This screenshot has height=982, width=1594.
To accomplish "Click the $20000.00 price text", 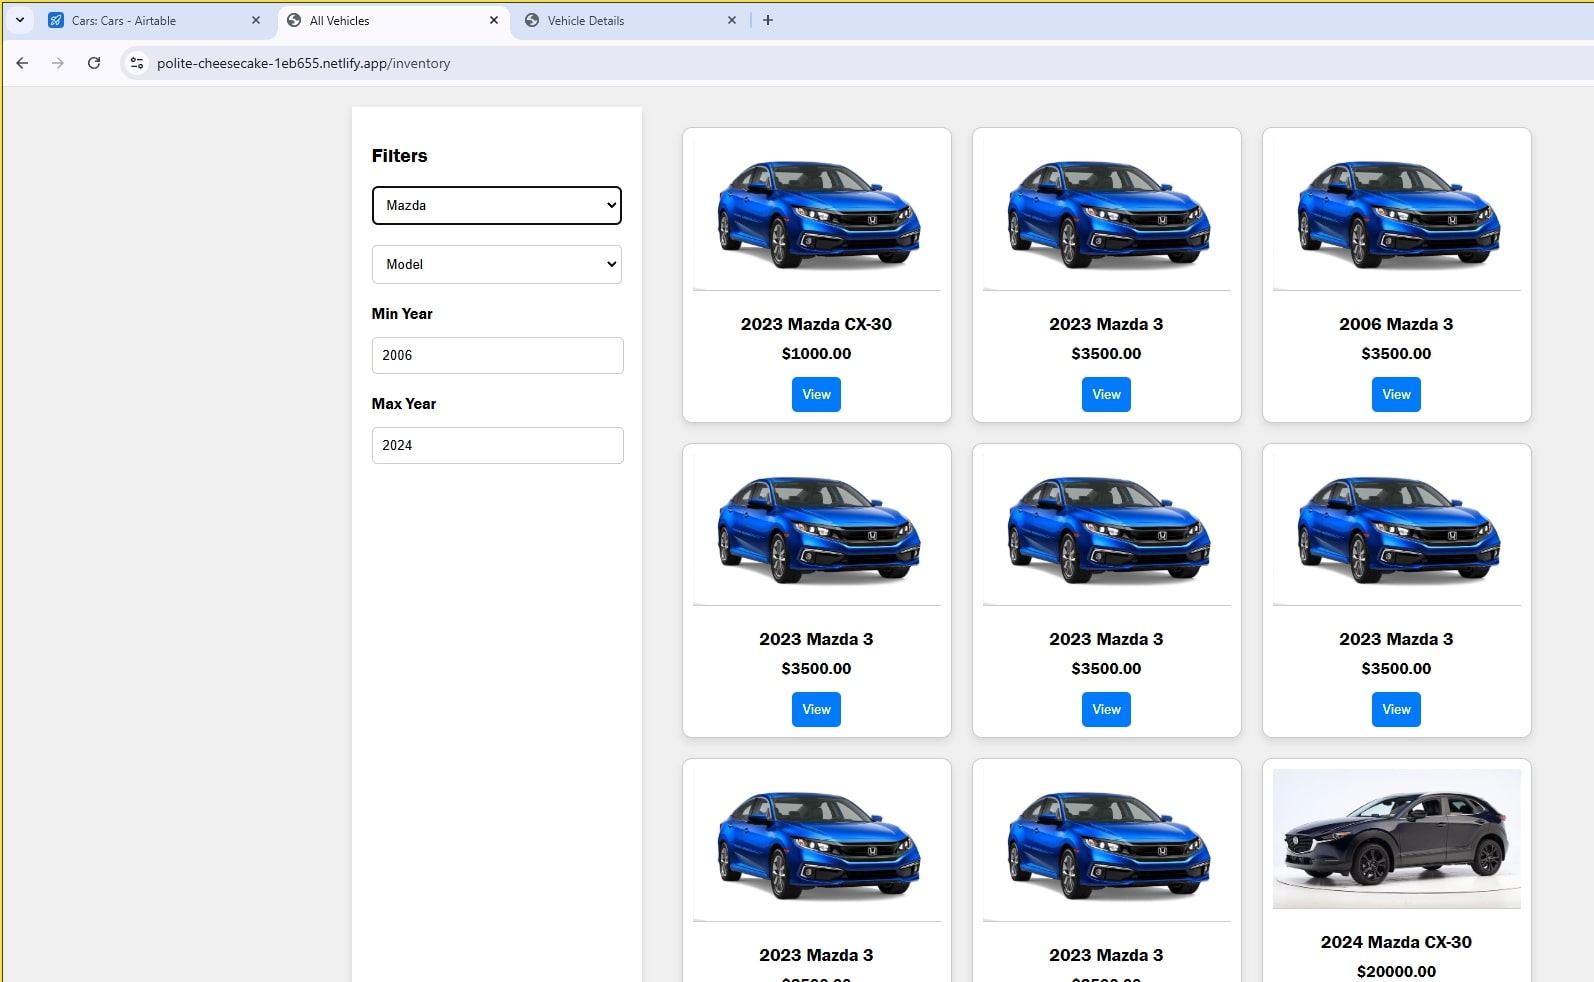I will tap(1396, 971).
